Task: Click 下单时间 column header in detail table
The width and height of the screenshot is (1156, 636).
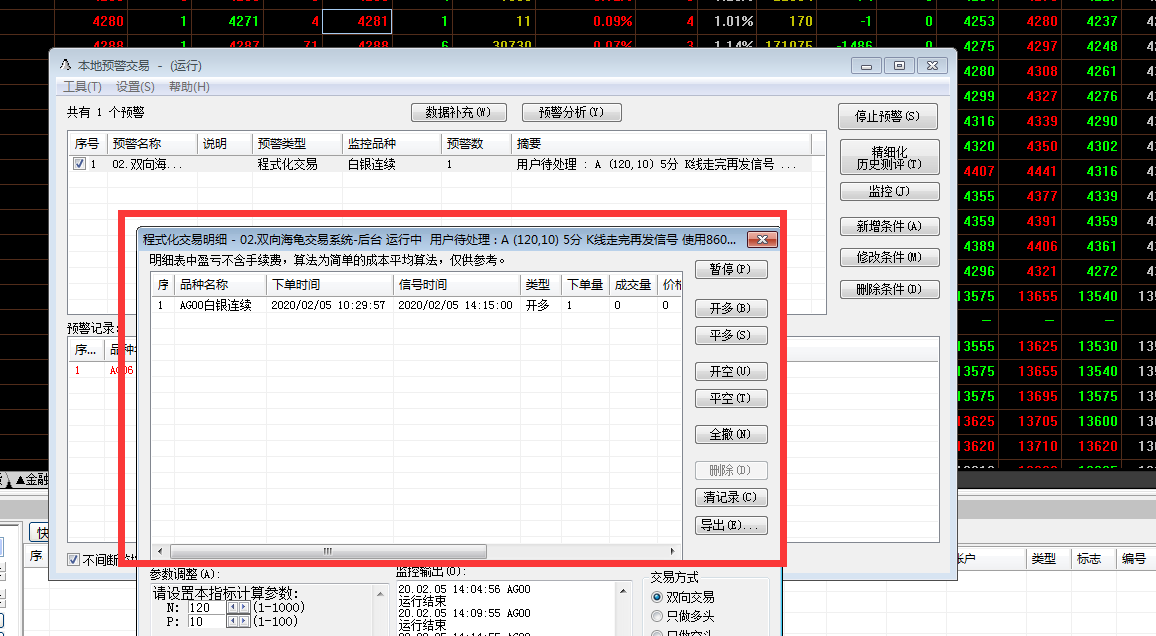Action: [330, 284]
